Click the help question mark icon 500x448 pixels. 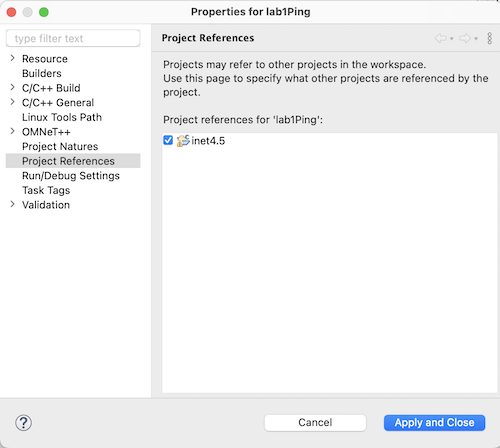tap(23, 423)
